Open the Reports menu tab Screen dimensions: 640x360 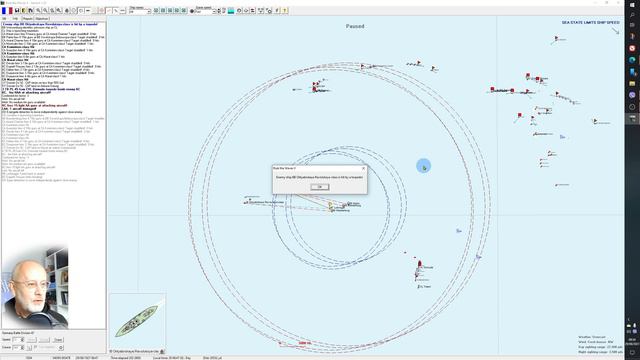27,19
